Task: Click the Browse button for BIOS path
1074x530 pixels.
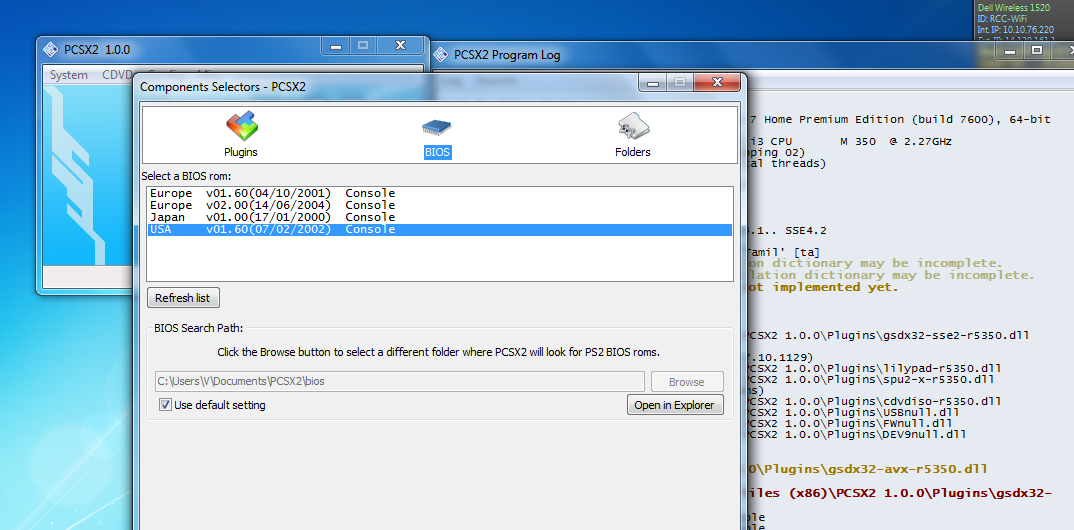Action: pyautogui.click(x=687, y=382)
